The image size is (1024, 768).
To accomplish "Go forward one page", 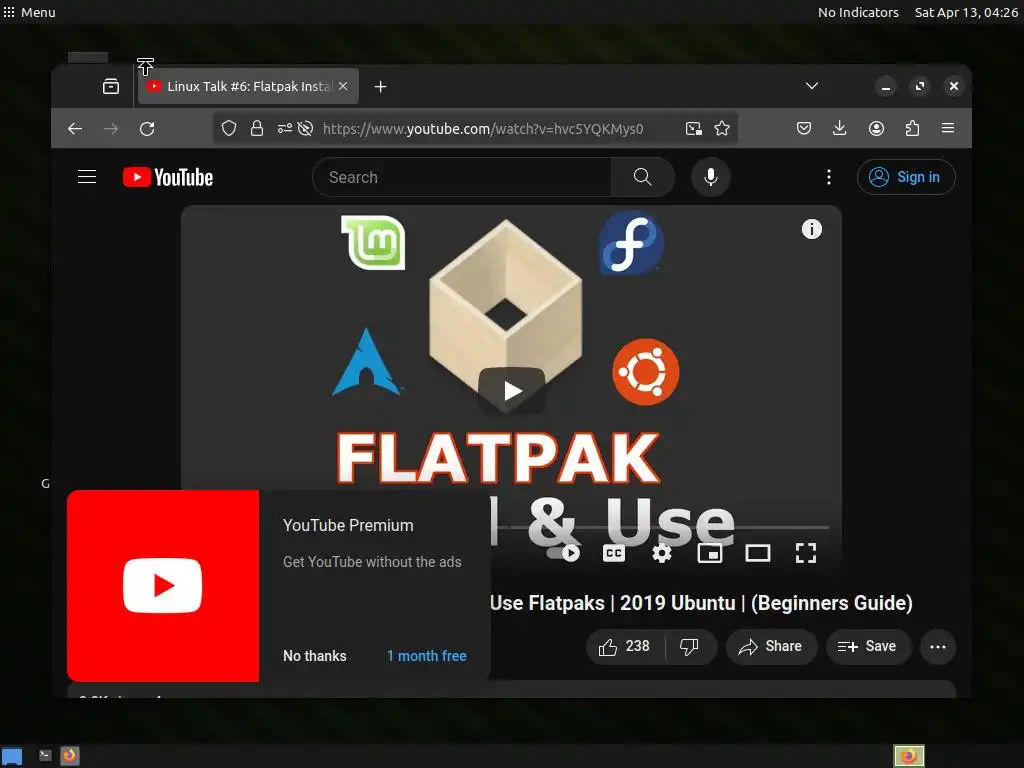I will point(111,129).
